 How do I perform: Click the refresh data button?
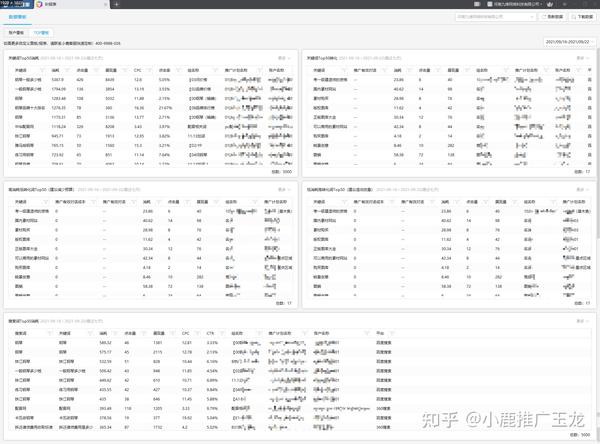pos(552,17)
